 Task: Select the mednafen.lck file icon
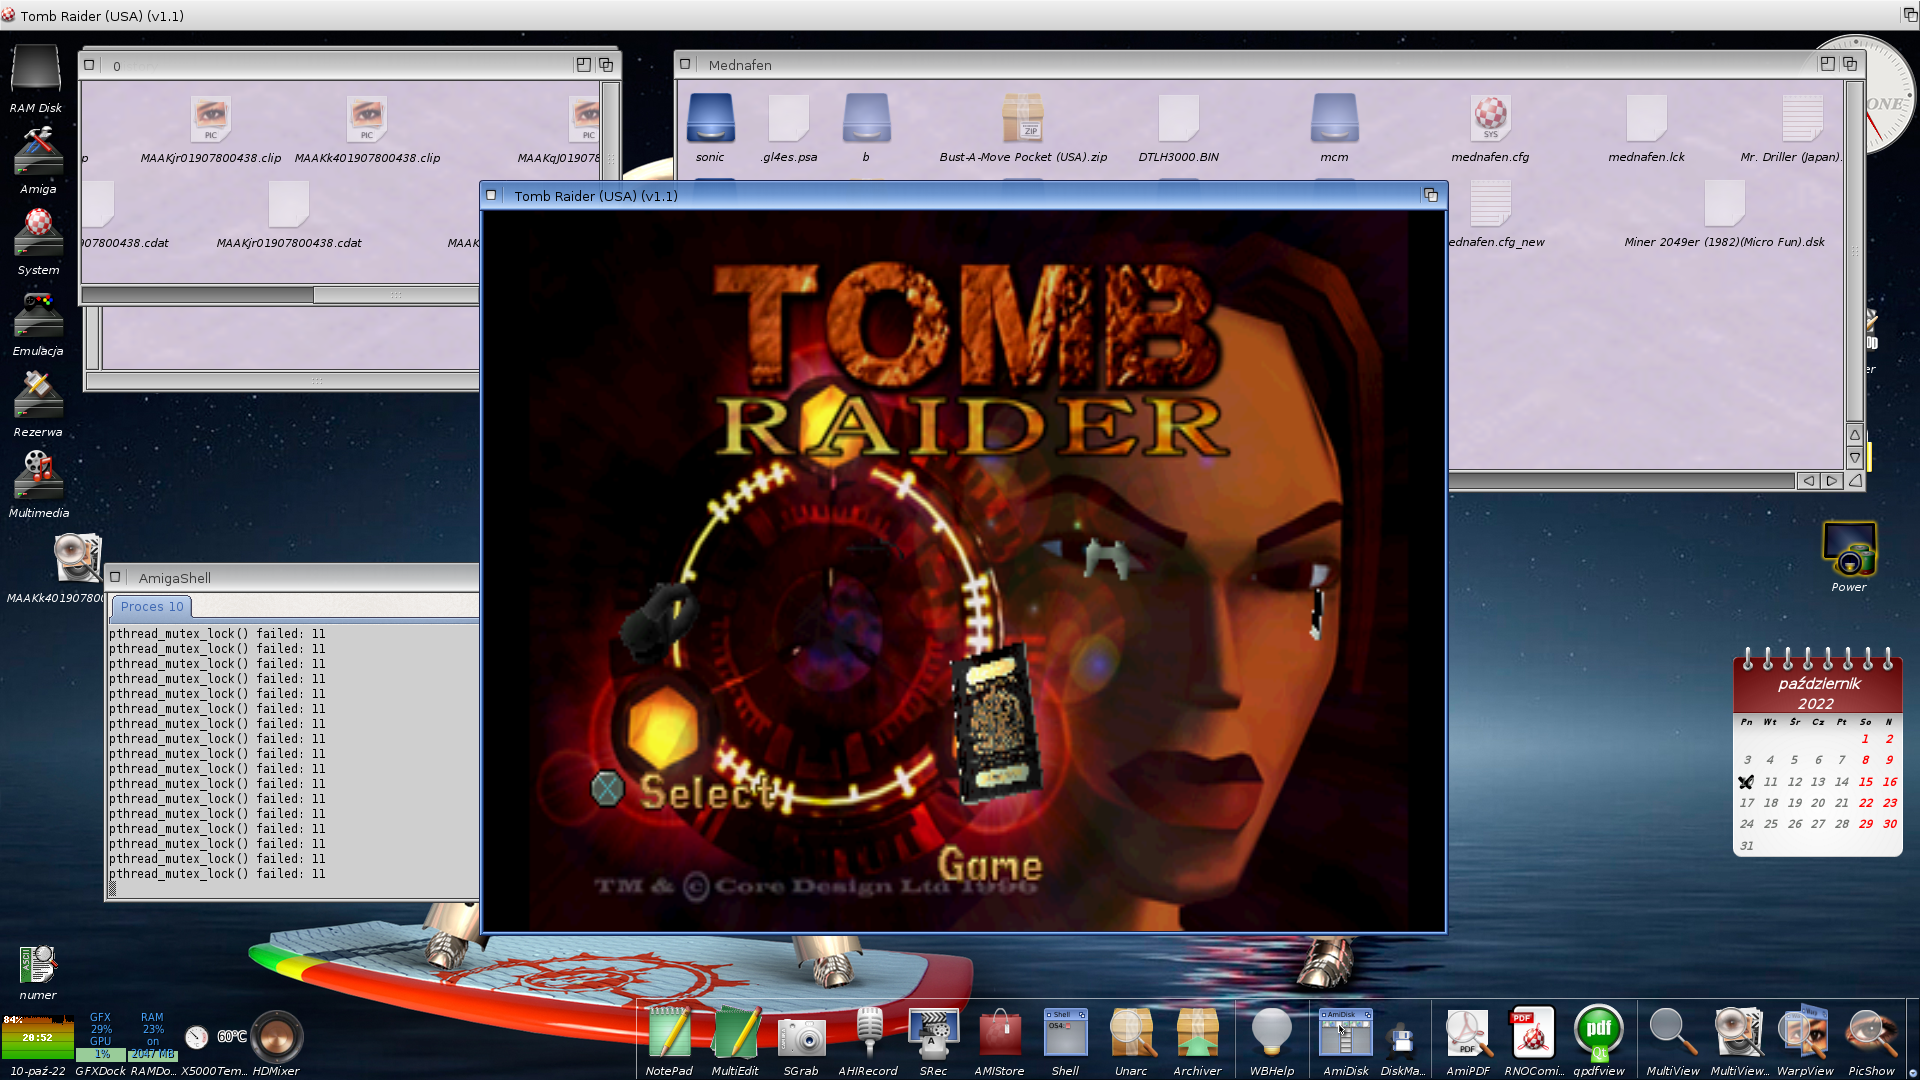click(1646, 127)
